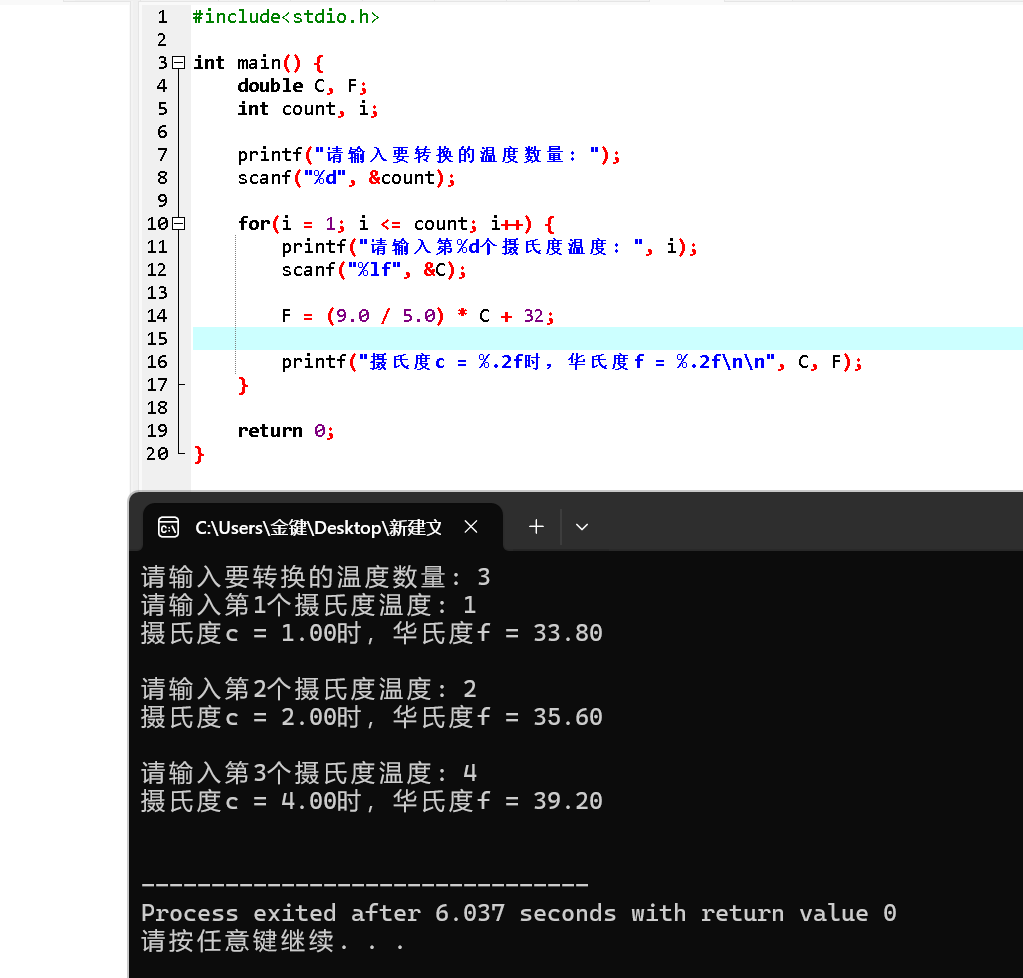Click the terminal line '请输入要转换的温度数量: 3'
This screenshot has width=1023, height=978.
coord(316,577)
